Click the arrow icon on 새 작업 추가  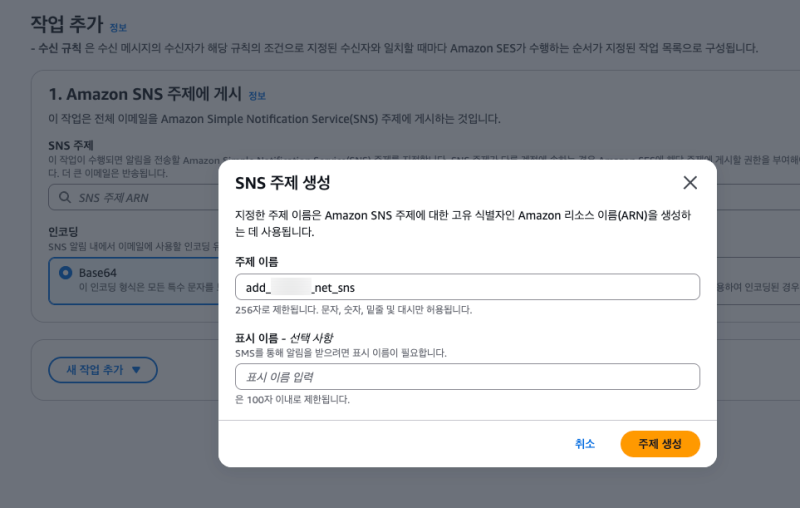click(x=137, y=370)
